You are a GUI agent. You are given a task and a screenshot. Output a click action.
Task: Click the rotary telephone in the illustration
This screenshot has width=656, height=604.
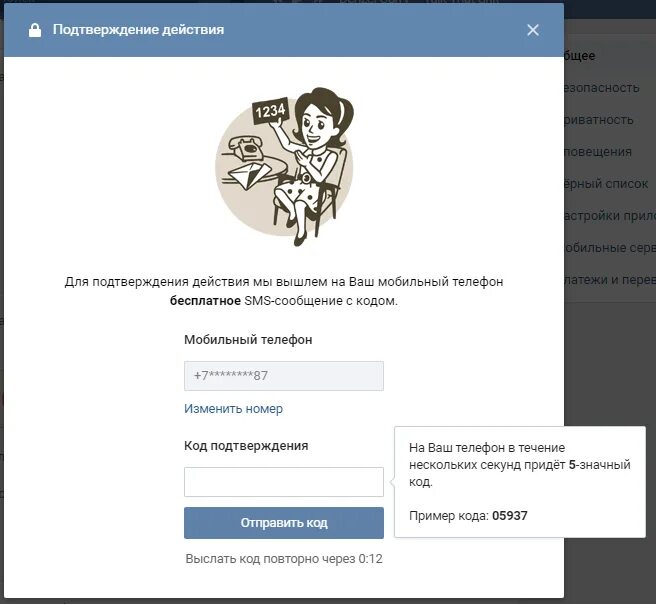pyautogui.click(x=246, y=147)
